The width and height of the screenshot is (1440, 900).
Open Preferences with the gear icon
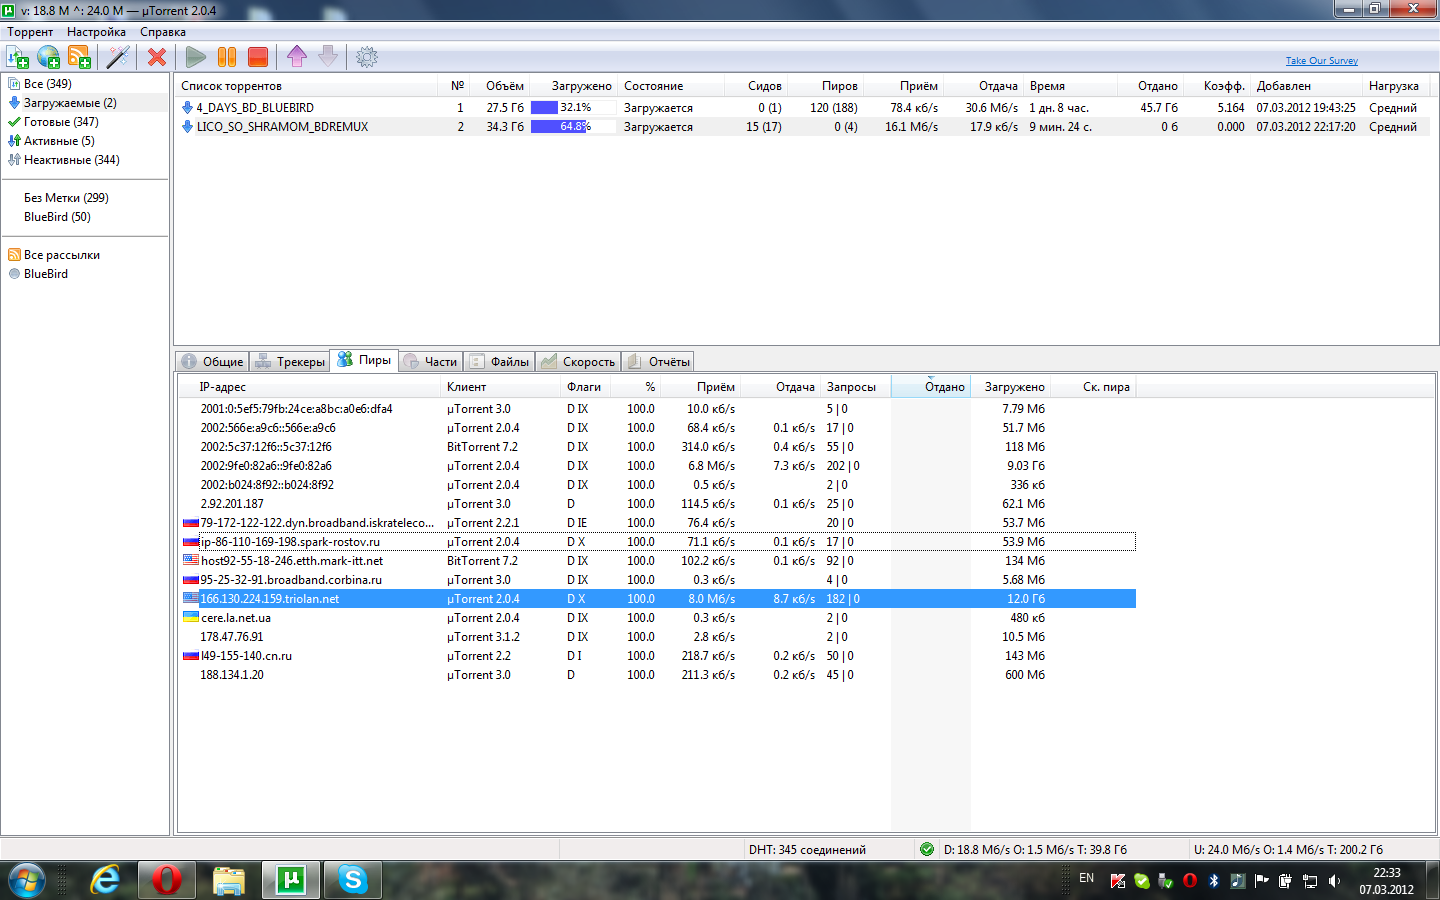[x=367, y=57]
